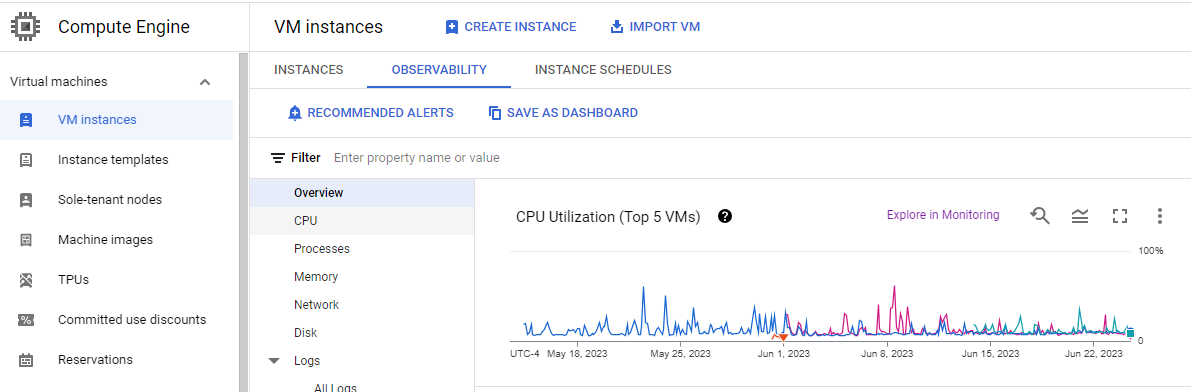Viewport: 1191px width, 392px height.
Task: Open the chart's more options menu
Action: point(1159,217)
